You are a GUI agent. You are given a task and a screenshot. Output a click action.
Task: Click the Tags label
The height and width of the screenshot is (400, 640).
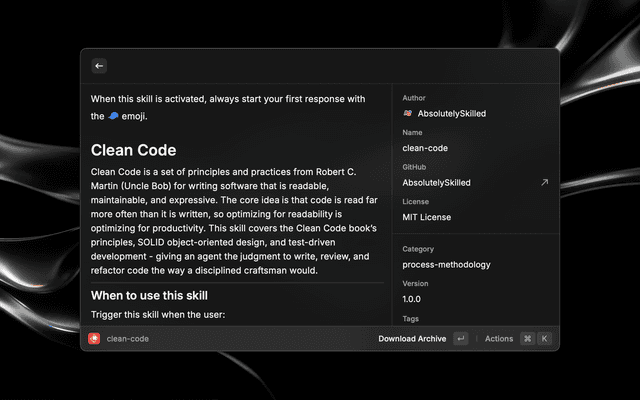[411, 319]
